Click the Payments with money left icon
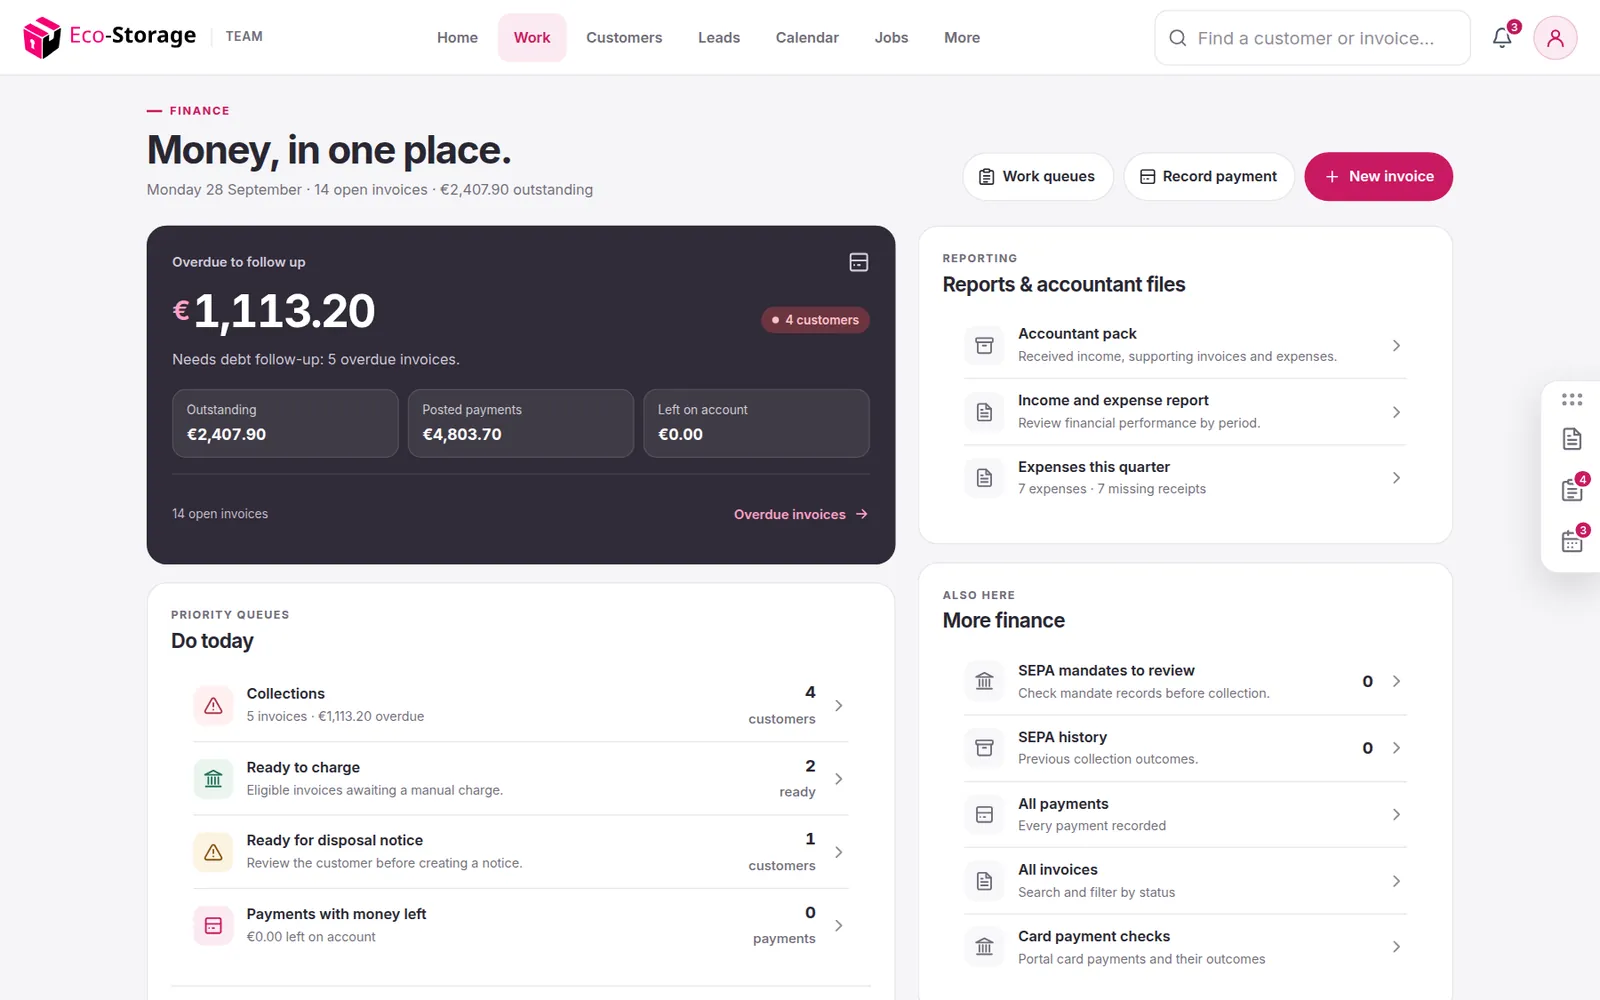The image size is (1600, 1000). [x=213, y=926]
